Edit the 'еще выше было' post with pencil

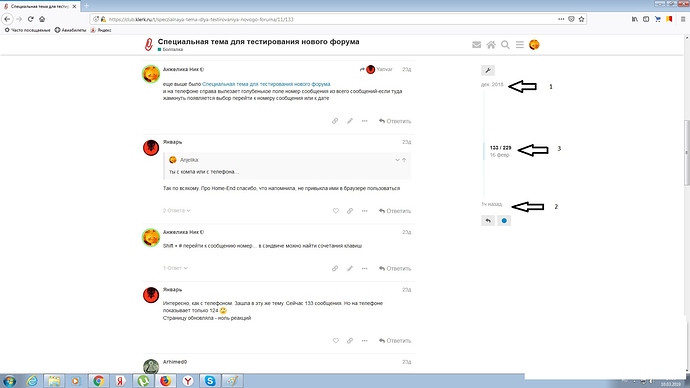[x=349, y=121]
